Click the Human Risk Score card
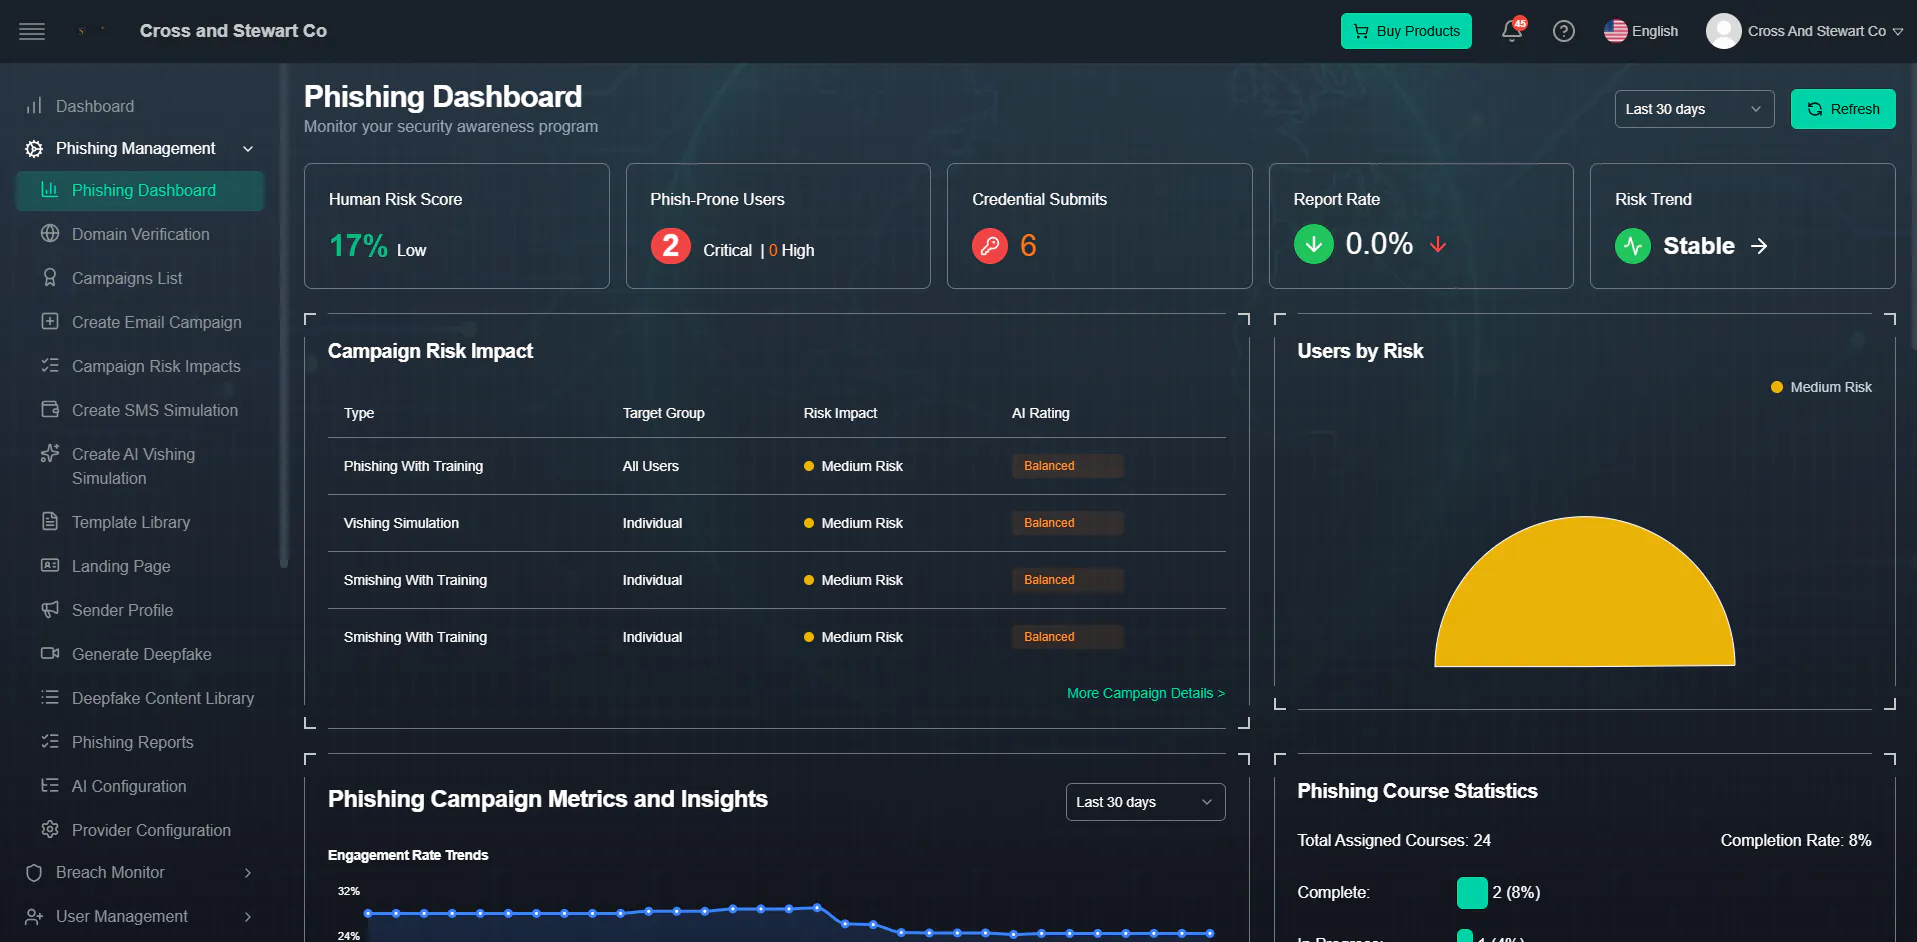 [457, 226]
